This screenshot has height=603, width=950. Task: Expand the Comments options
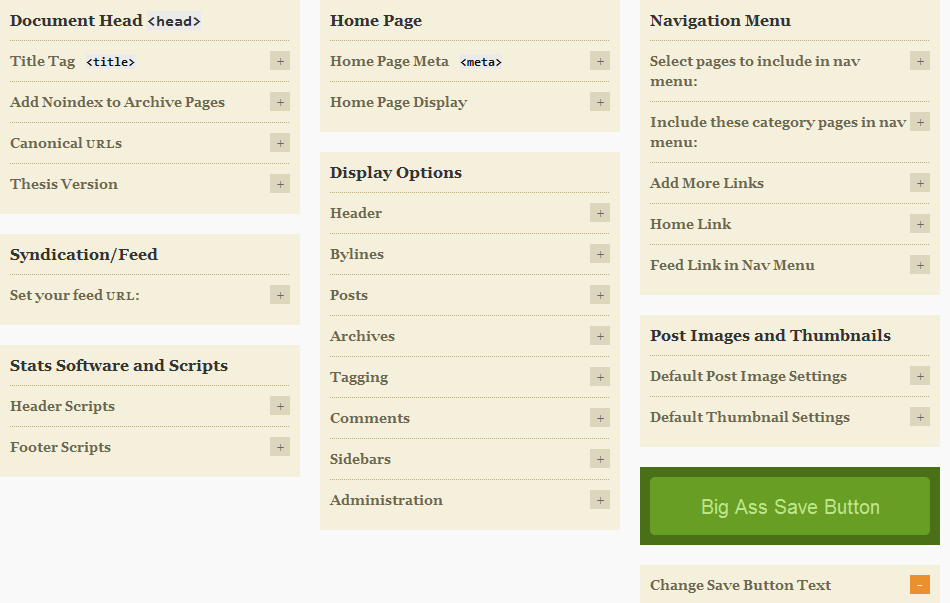point(600,418)
